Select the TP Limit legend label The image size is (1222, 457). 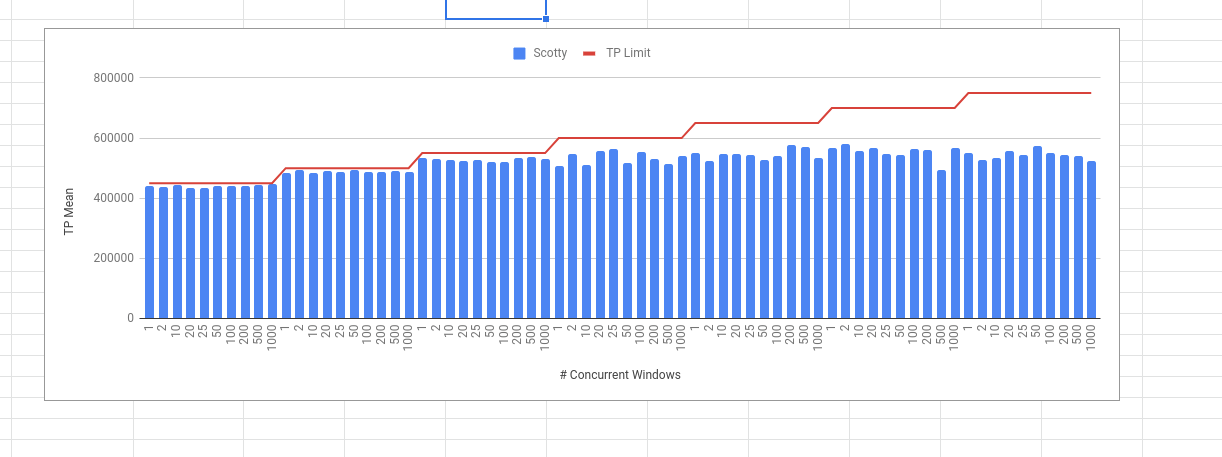[628, 53]
